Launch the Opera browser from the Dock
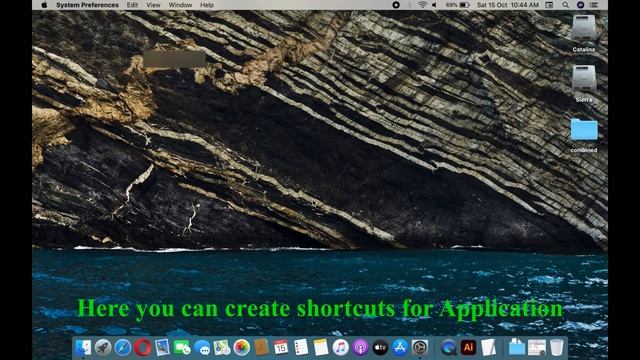This screenshot has width=640, height=360. coord(142,348)
